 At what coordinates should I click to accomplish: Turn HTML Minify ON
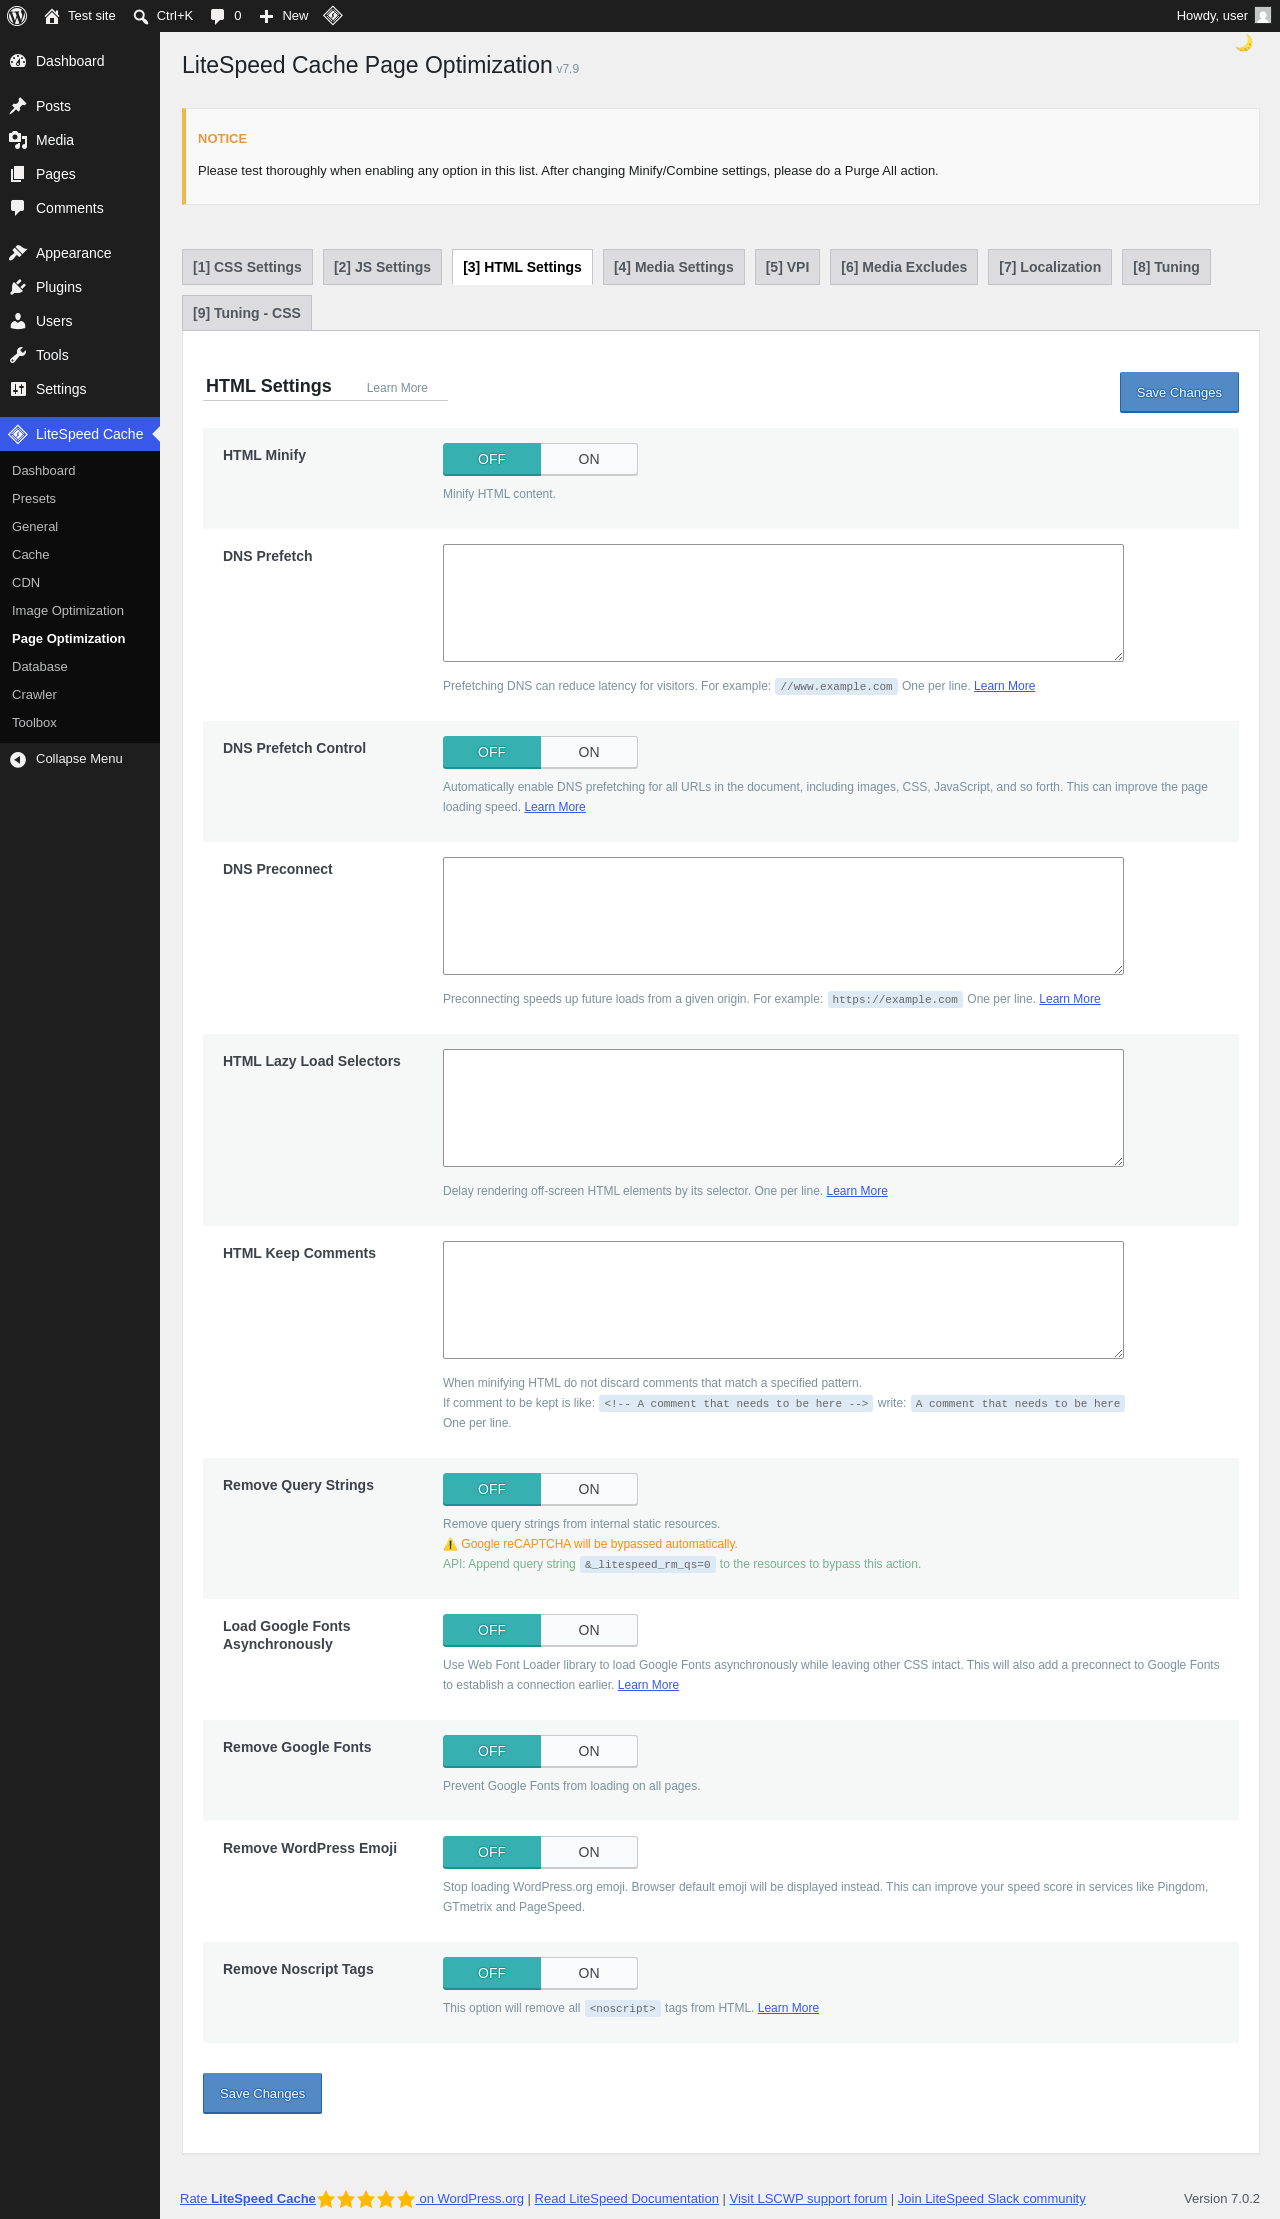point(589,459)
